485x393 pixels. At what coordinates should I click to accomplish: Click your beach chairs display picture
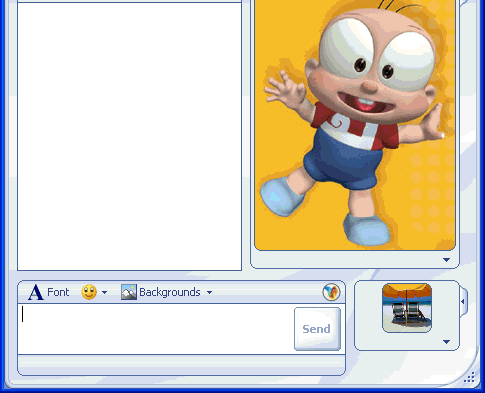click(x=407, y=308)
